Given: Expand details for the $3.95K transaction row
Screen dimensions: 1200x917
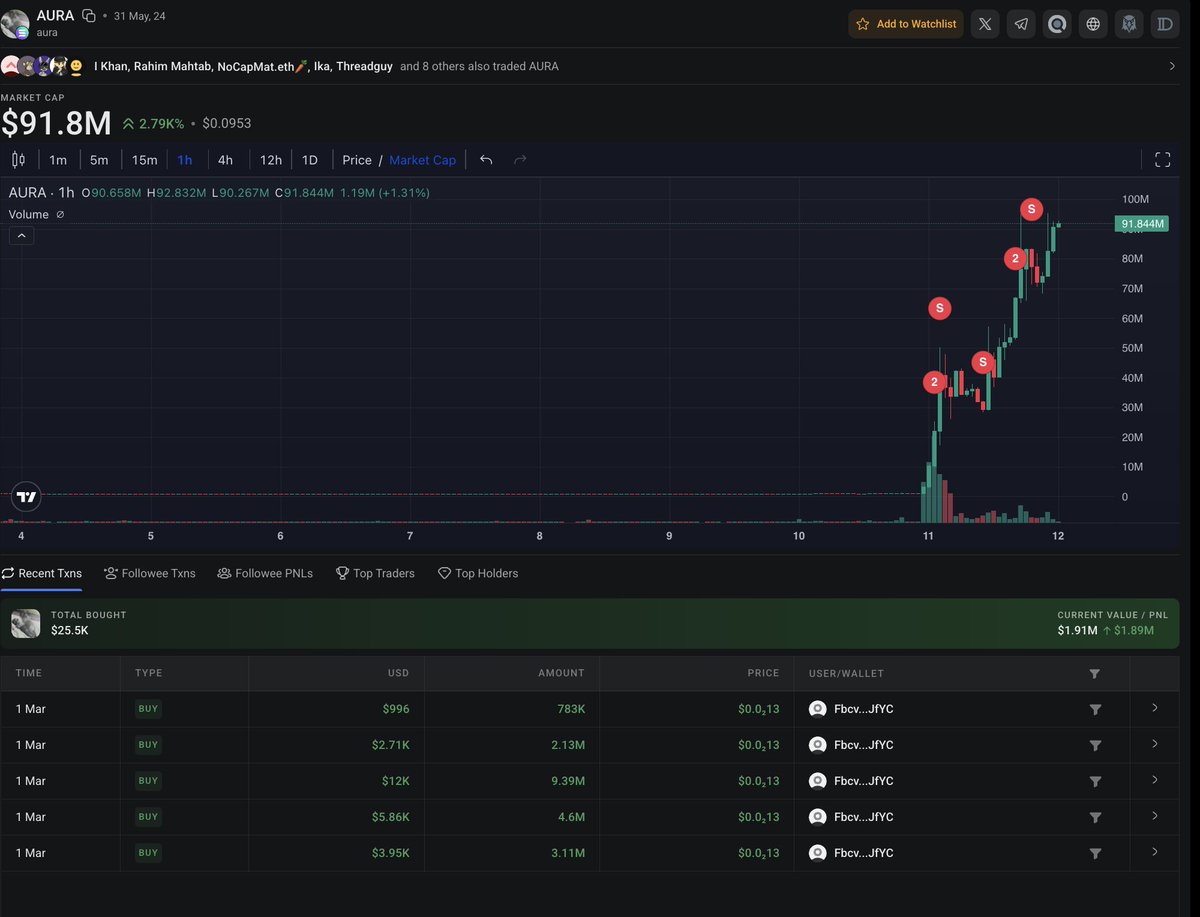Looking at the screenshot, I should (1155, 852).
